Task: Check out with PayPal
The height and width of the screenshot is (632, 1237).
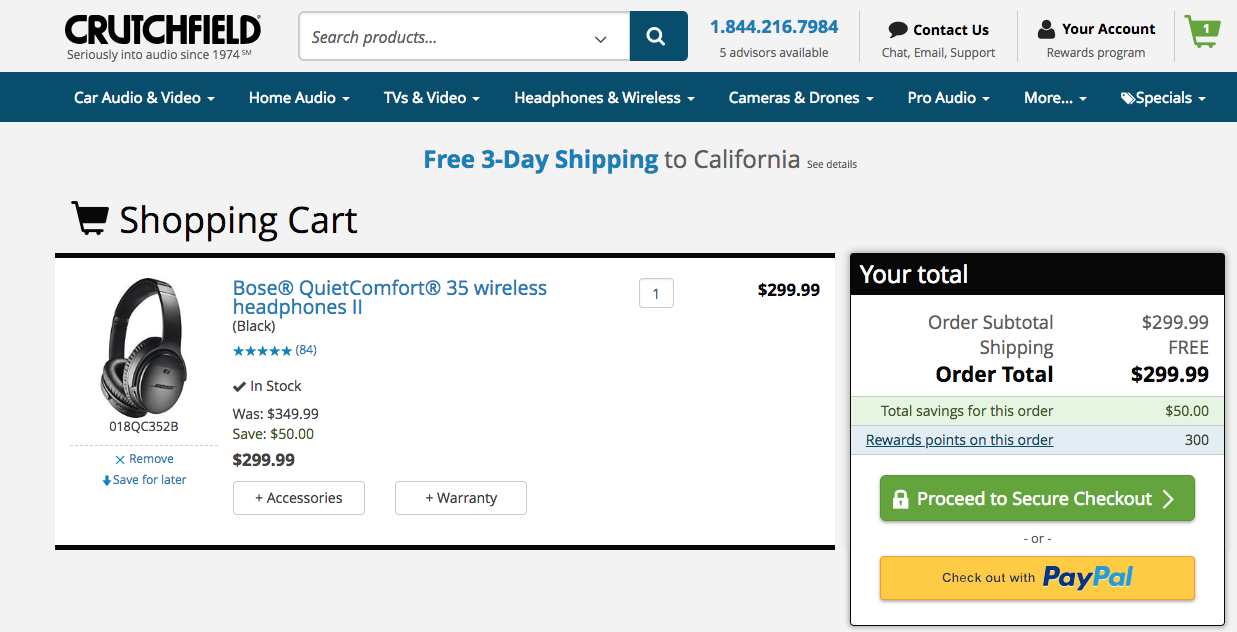Action: 1037,578
